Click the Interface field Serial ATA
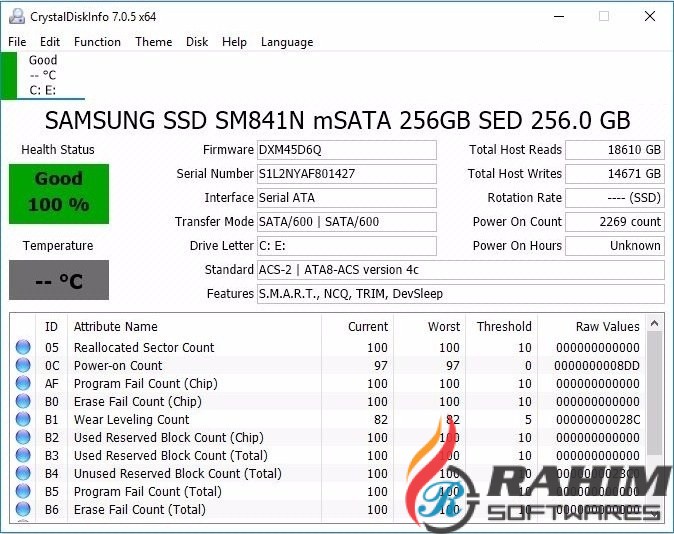The width and height of the screenshot is (674, 534). 347,198
